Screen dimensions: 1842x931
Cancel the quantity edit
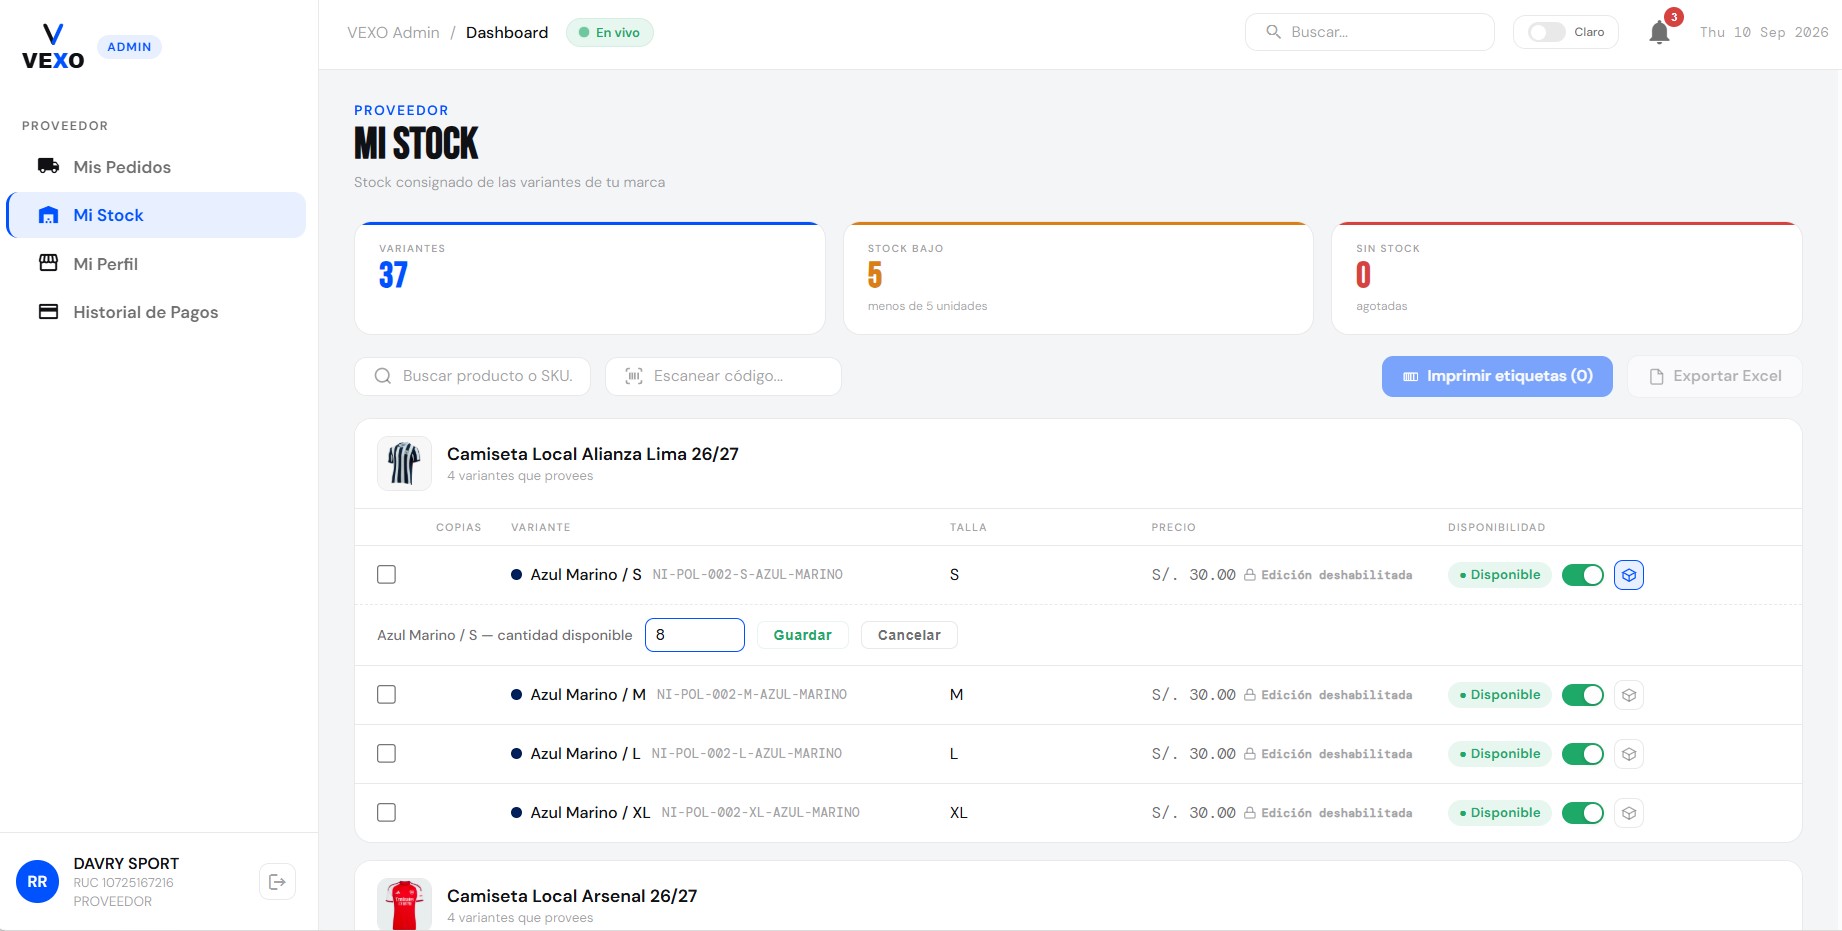(x=909, y=635)
